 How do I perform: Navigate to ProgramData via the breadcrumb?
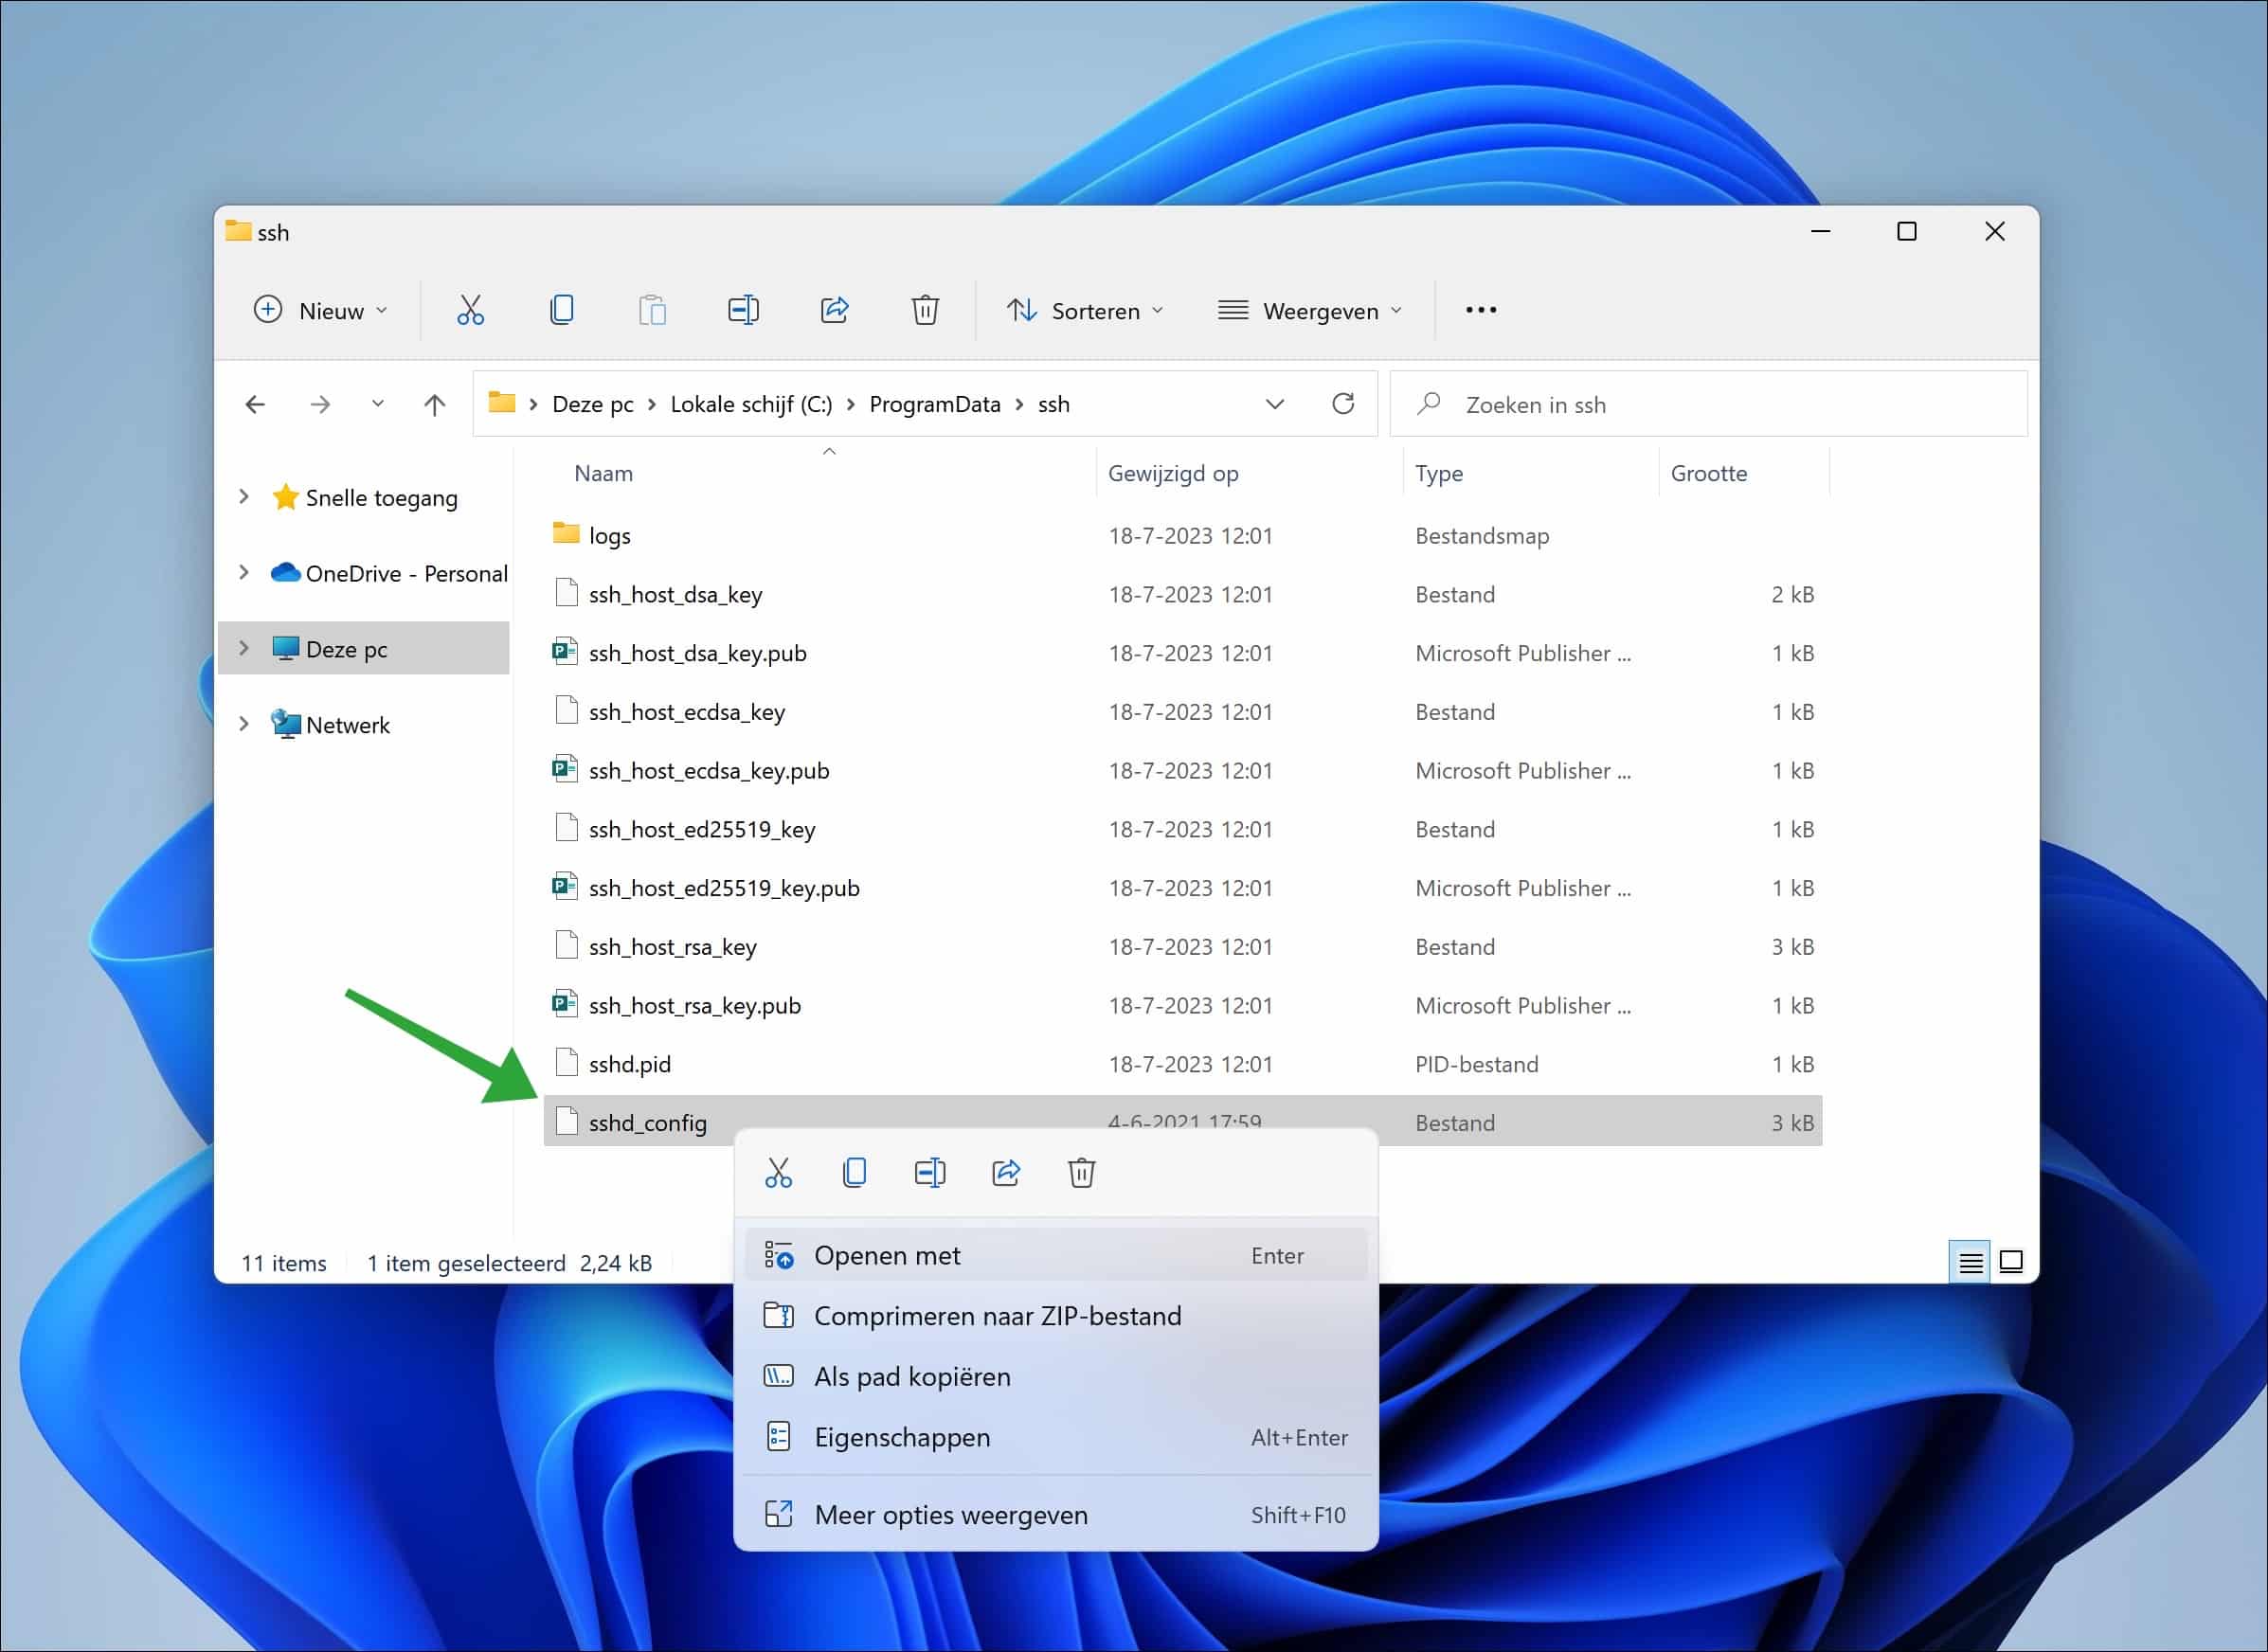935,404
